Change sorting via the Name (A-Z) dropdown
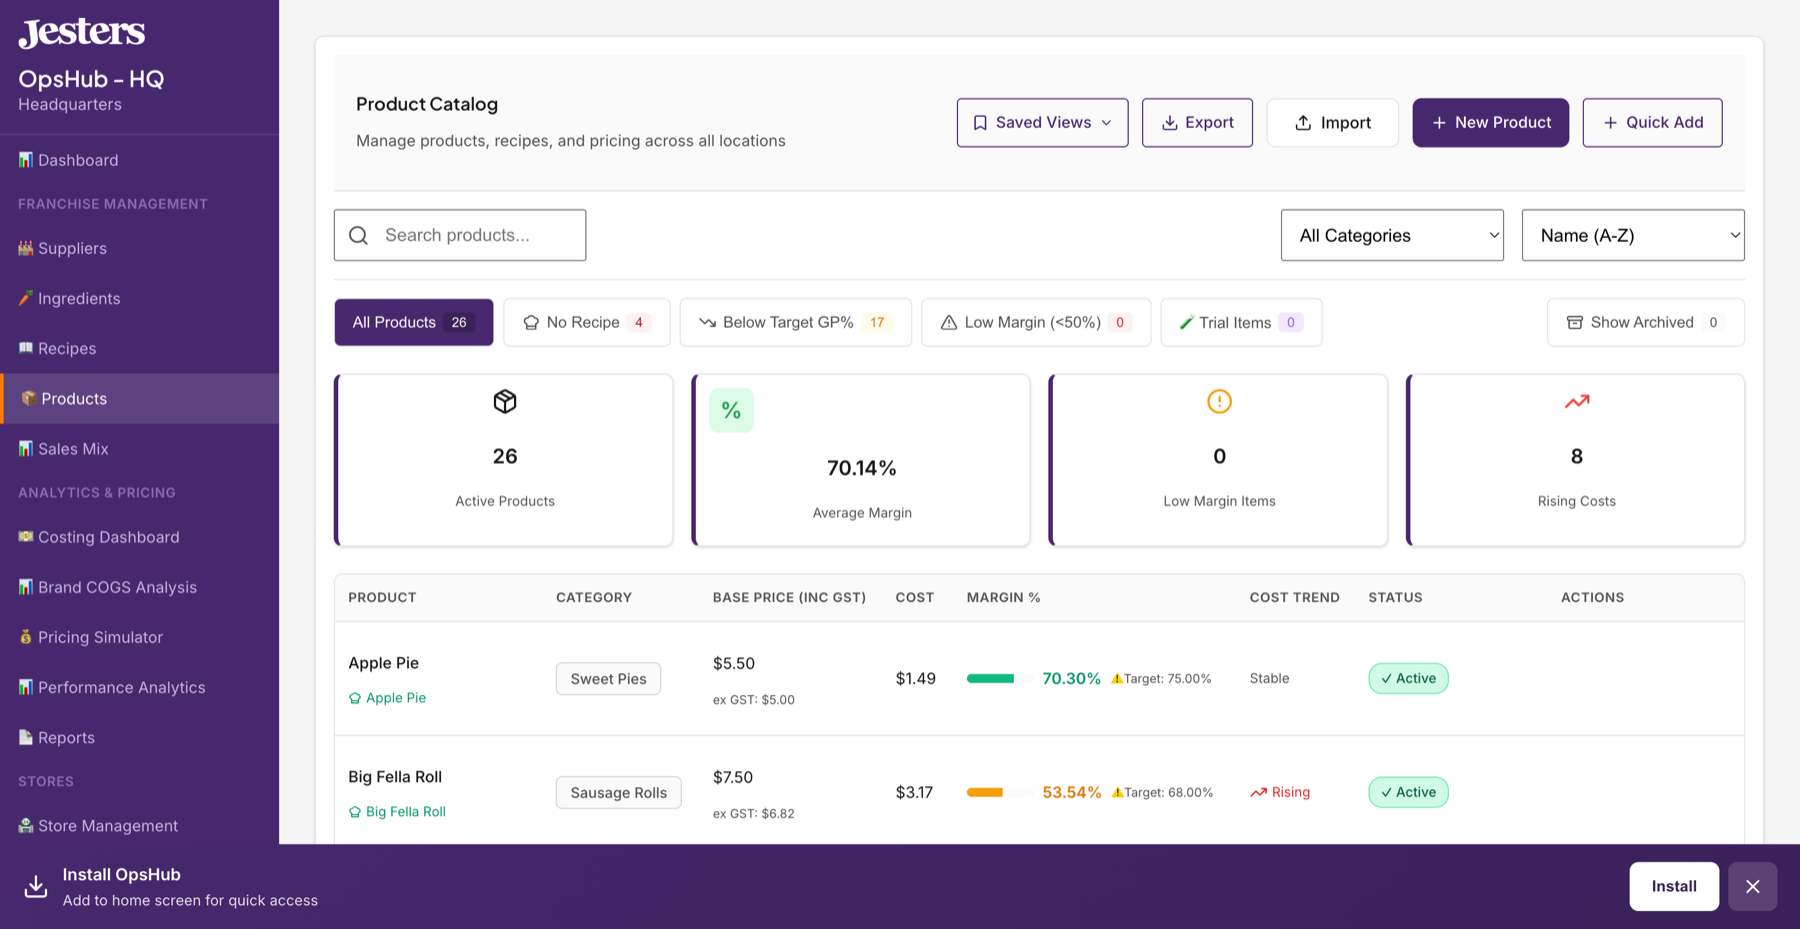The height and width of the screenshot is (929, 1800). 1632,235
